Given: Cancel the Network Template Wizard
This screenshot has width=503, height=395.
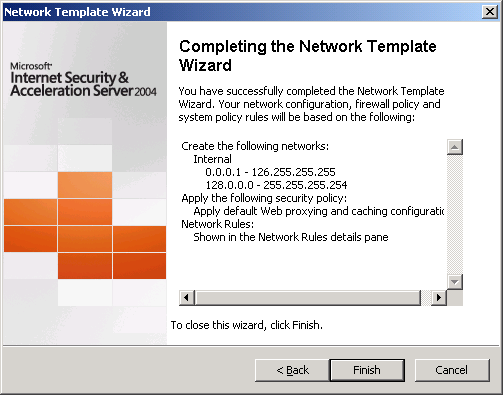Looking at the screenshot, I should [x=452, y=370].
